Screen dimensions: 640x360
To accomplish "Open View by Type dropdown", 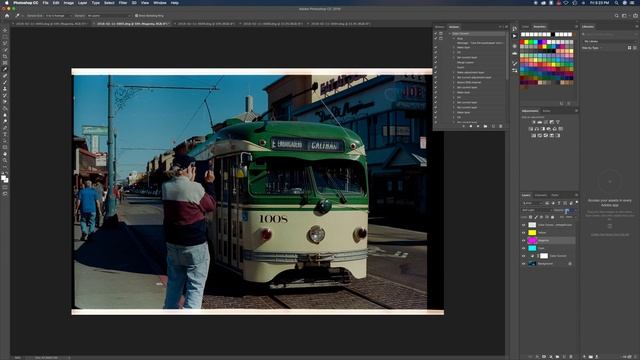I will 592,48.
